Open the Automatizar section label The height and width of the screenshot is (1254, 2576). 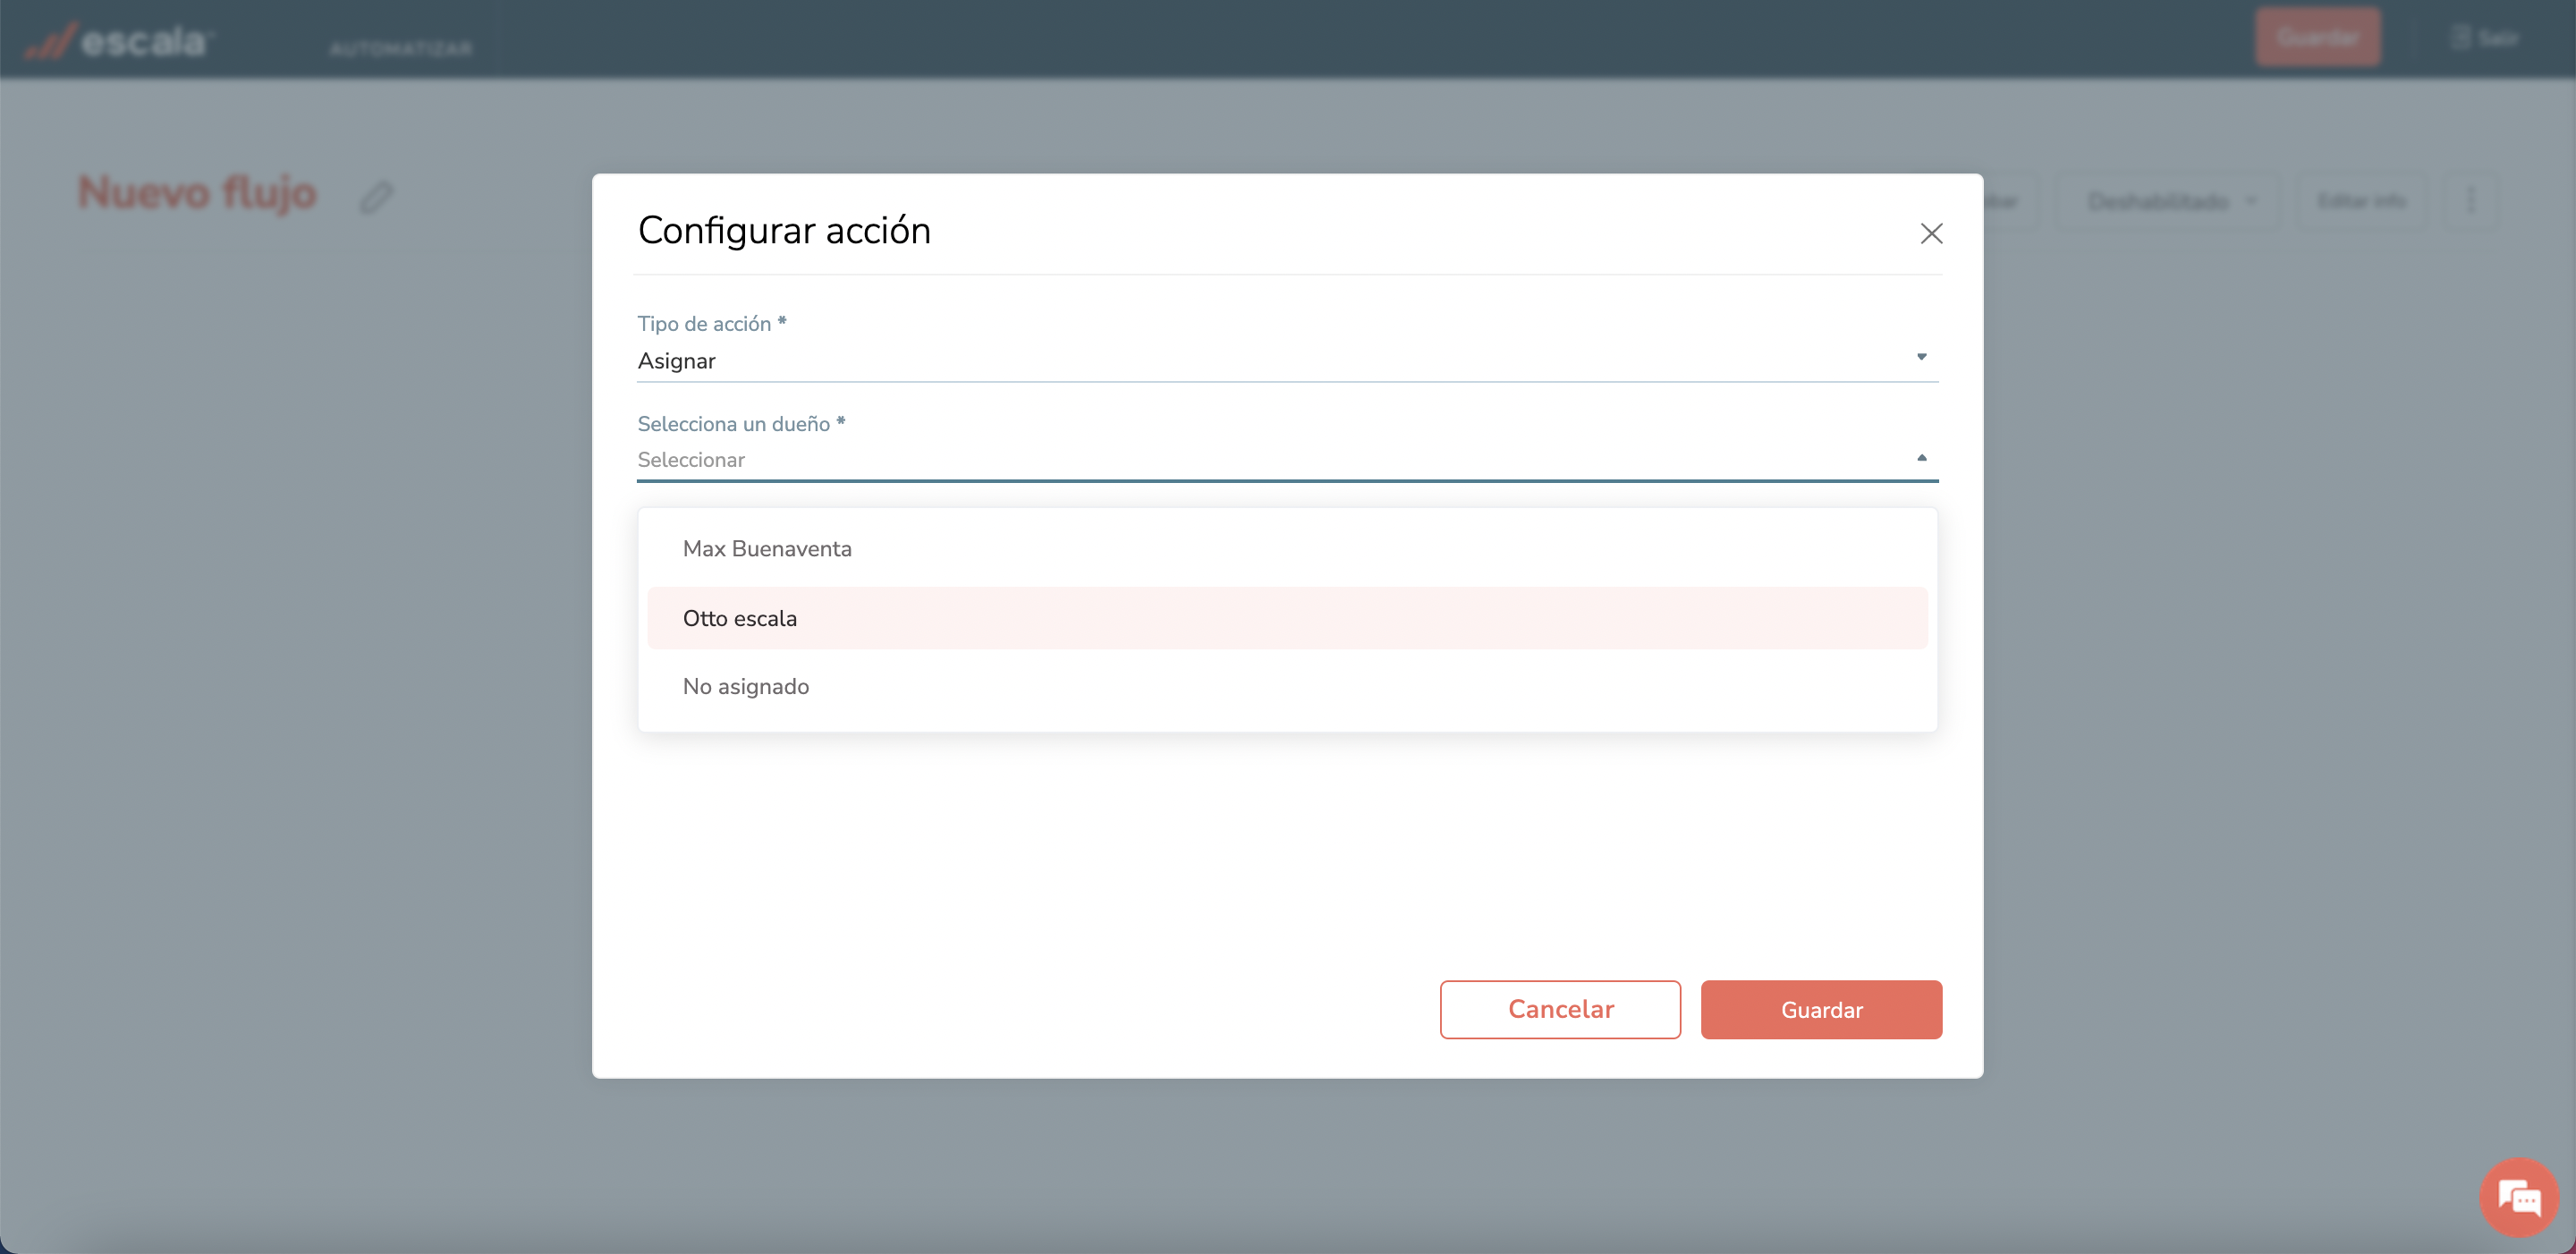click(401, 49)
